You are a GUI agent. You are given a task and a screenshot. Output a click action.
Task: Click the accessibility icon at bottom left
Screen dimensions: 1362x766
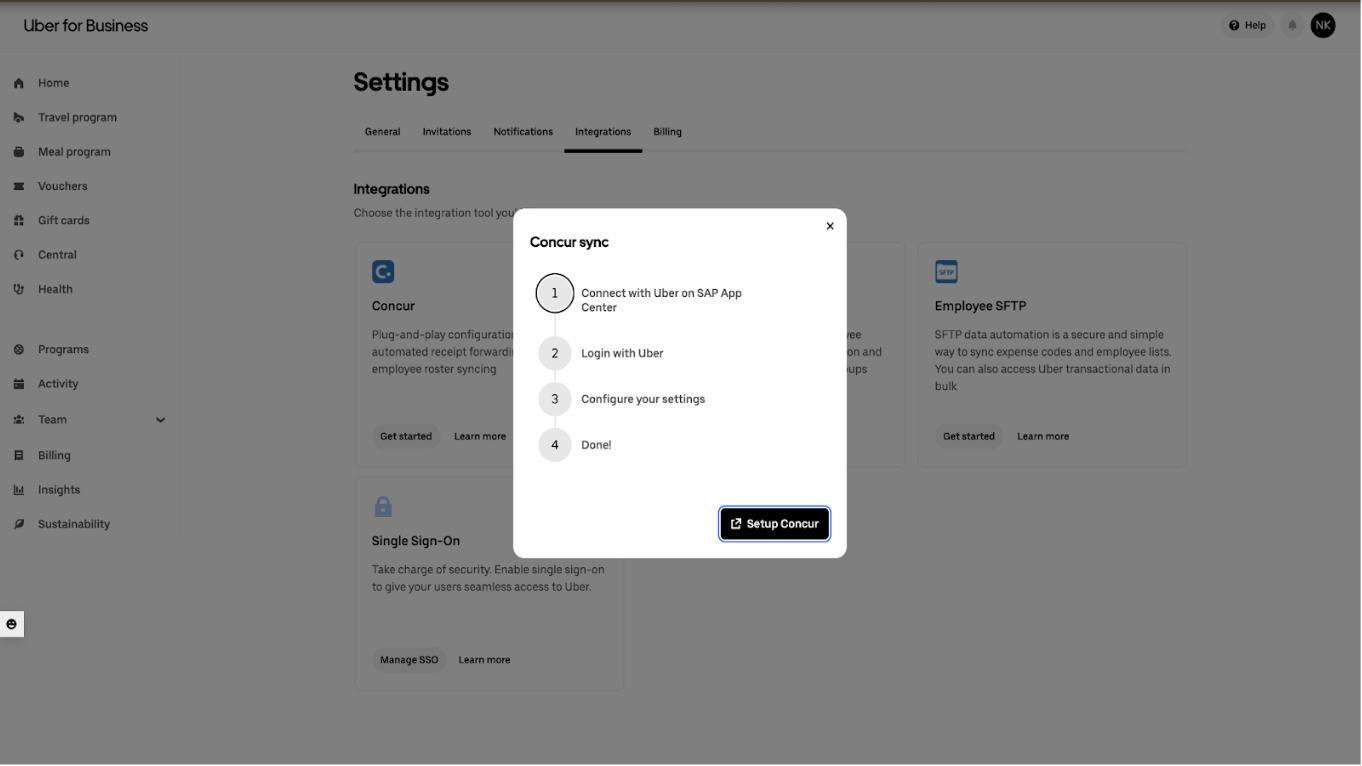pyautogui.click(x=12, y=623)
